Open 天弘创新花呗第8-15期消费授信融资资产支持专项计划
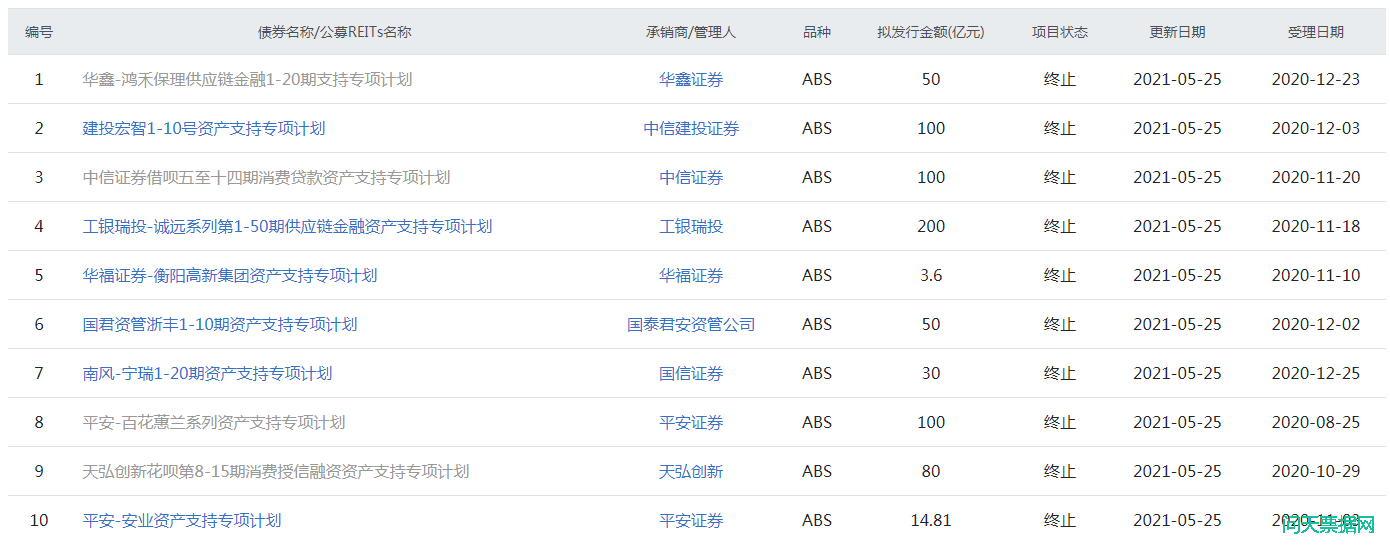1390x551 pixels. pyautogui.click(x=275, y=471)
